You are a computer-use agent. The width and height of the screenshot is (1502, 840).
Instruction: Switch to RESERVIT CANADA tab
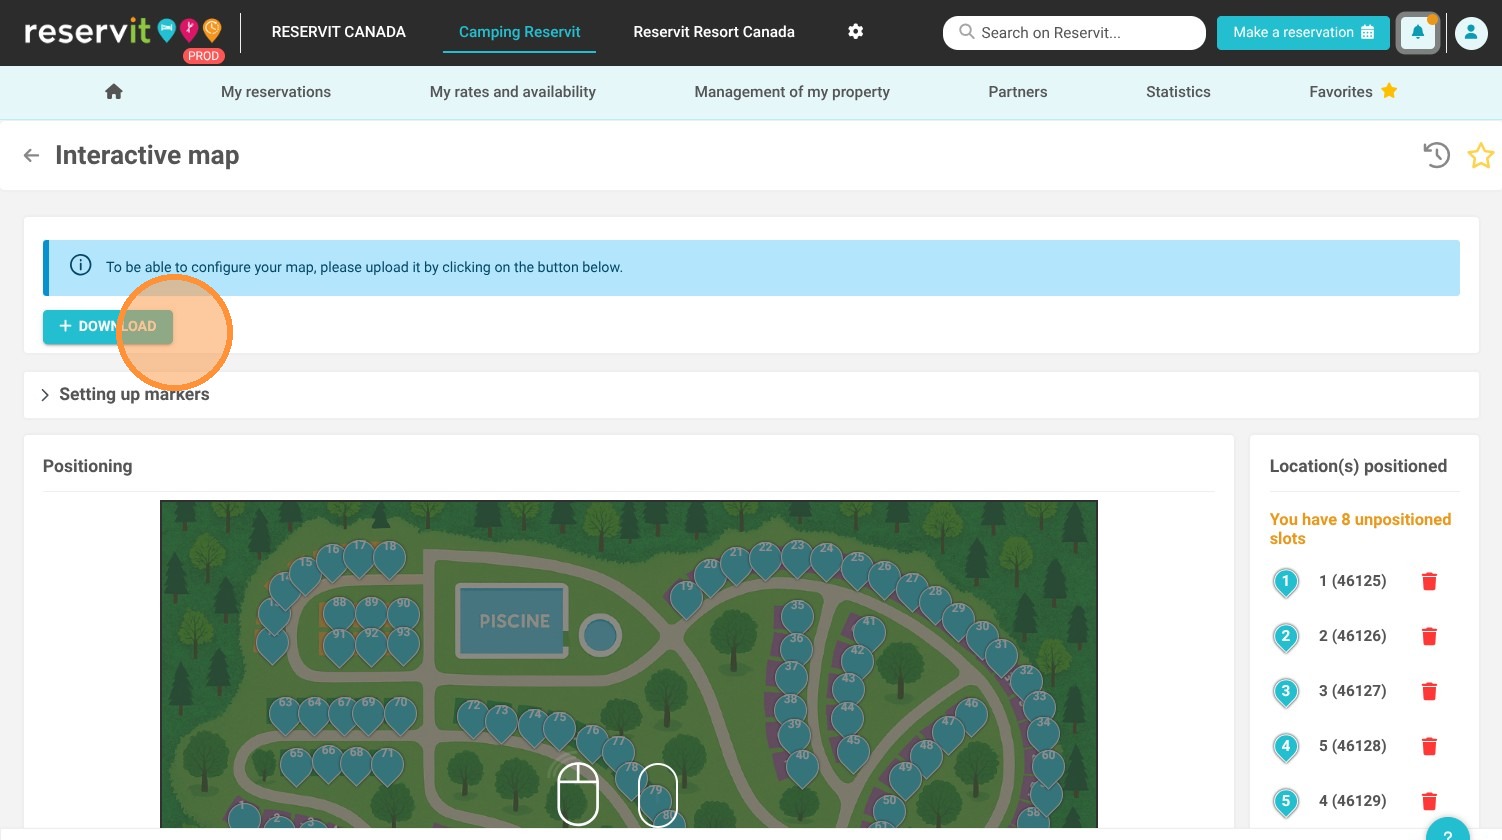pos(339,32)
